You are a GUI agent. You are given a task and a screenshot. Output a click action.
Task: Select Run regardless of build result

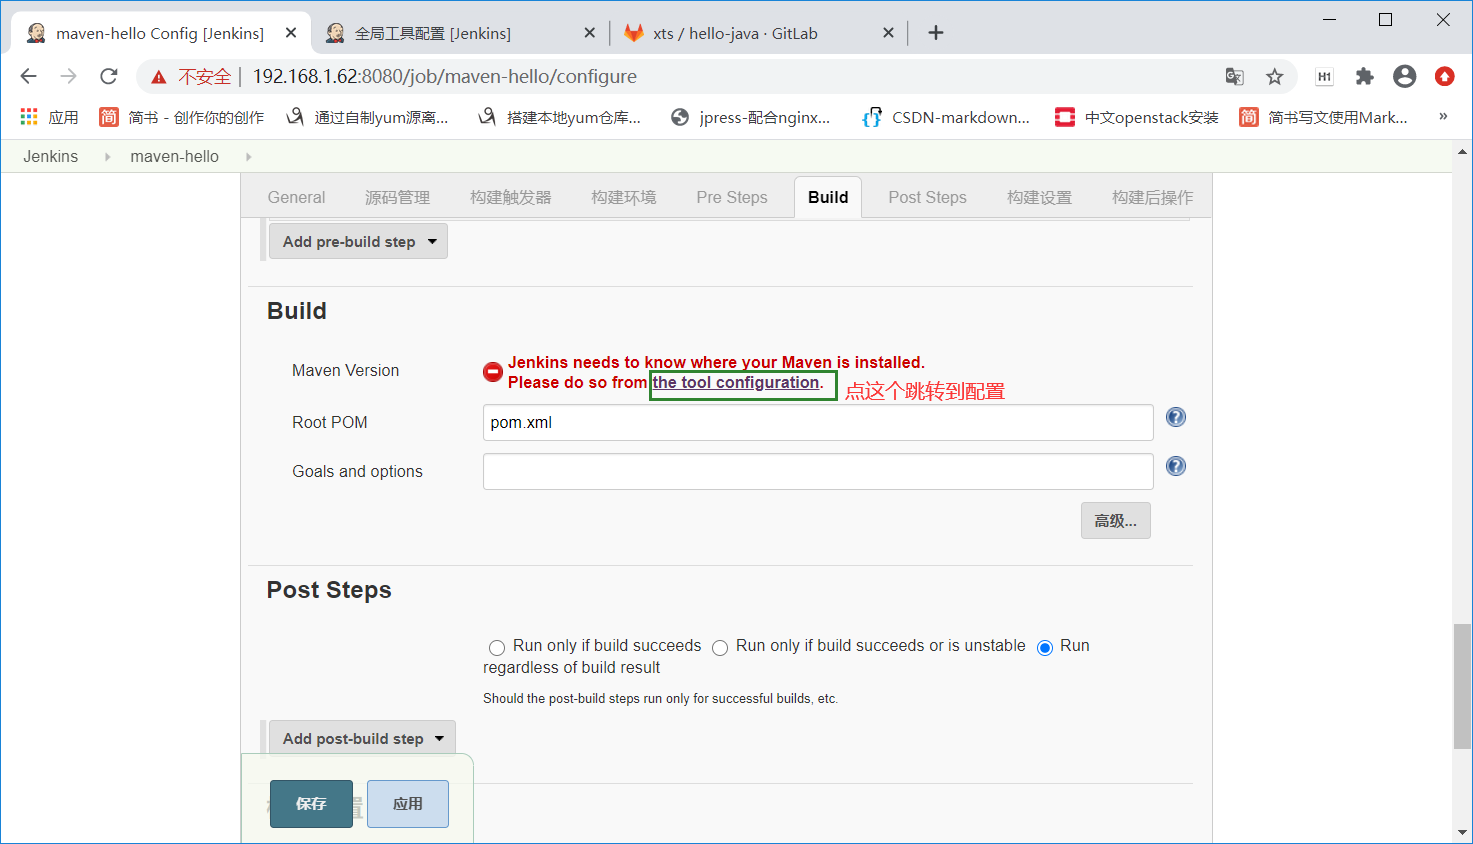(1045, 648)
